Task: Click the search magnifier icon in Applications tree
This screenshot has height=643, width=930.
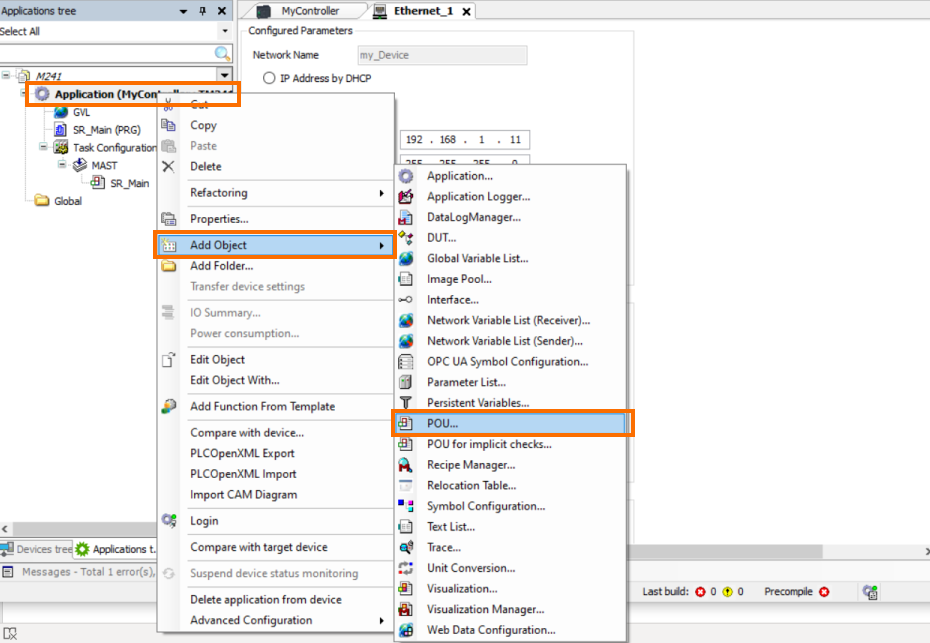Action: coord(223,53)
